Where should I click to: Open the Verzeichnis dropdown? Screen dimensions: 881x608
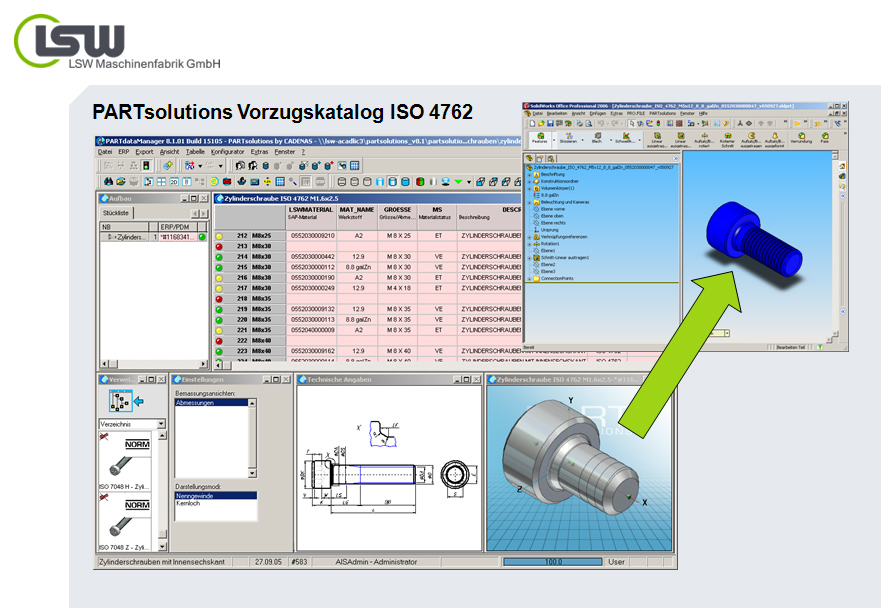tap(161, 424)
